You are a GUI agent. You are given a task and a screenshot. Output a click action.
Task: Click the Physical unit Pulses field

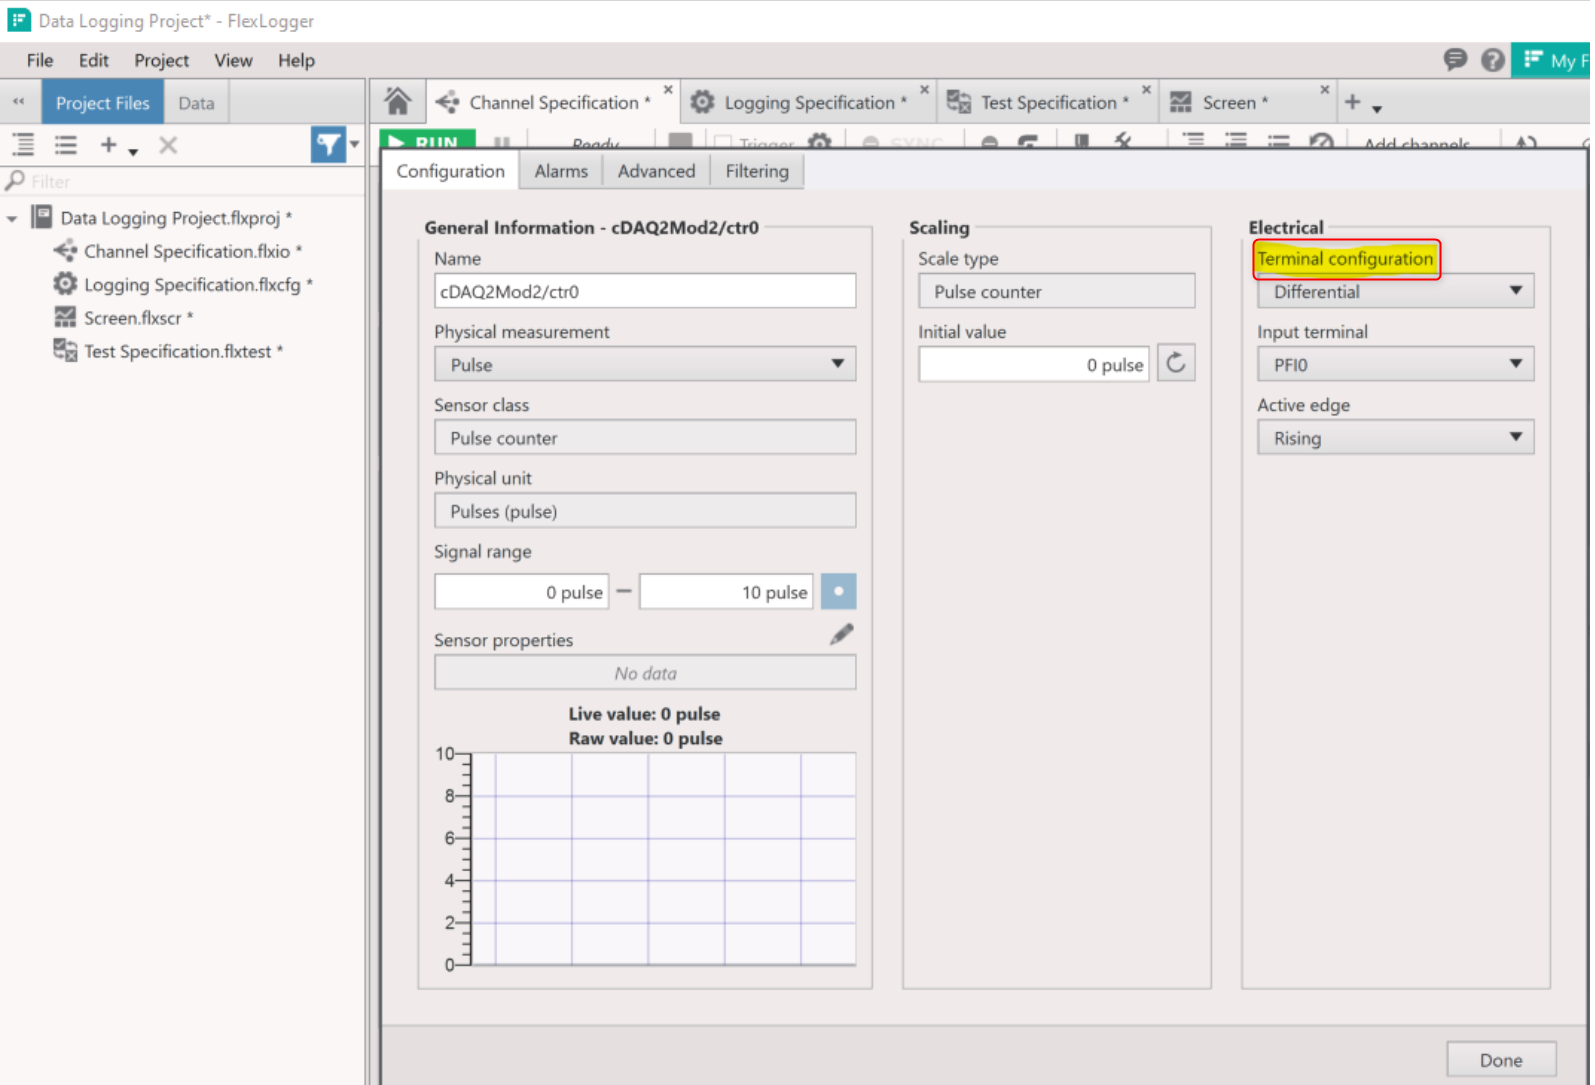(645, 511)
